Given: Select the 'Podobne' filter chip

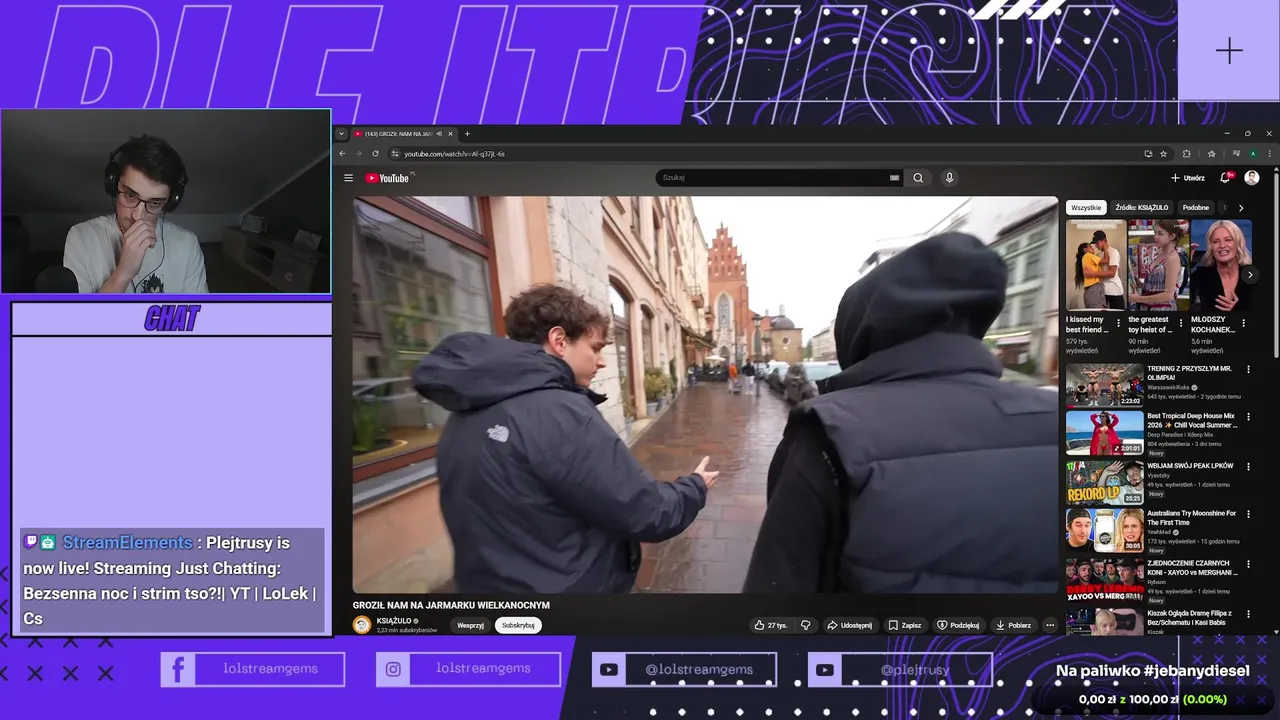Looking at the screenshot, I should click(x=1195, y=208).
